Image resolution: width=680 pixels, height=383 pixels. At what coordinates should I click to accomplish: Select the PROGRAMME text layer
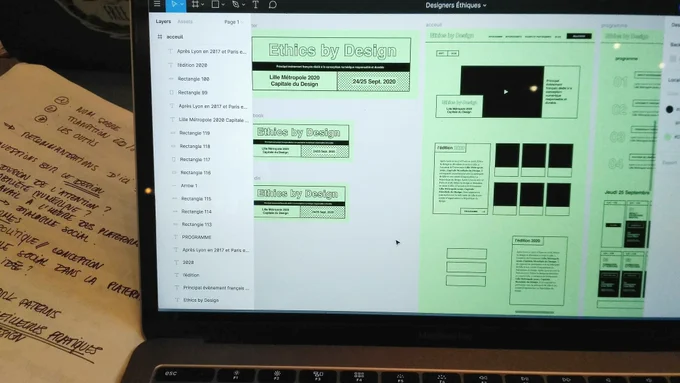point(196,237)
